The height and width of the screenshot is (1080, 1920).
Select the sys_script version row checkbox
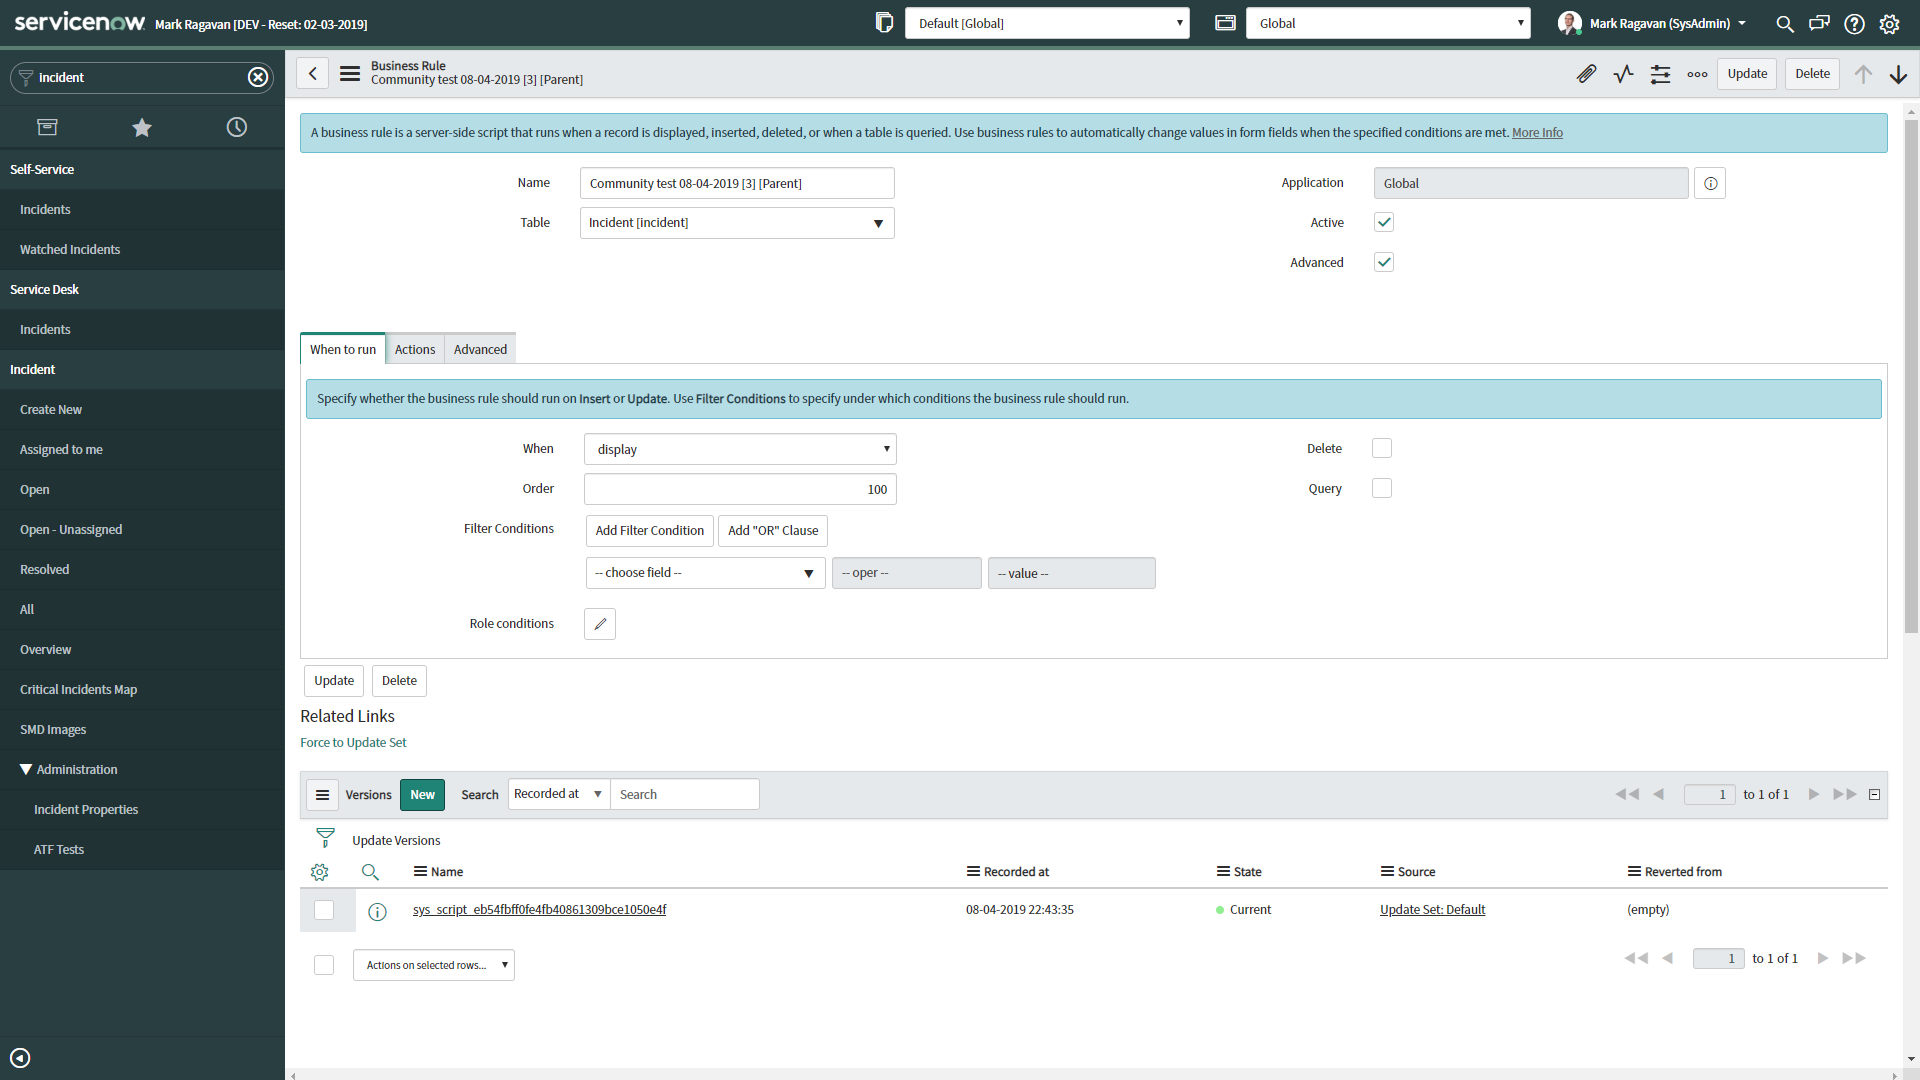(324, 910)
